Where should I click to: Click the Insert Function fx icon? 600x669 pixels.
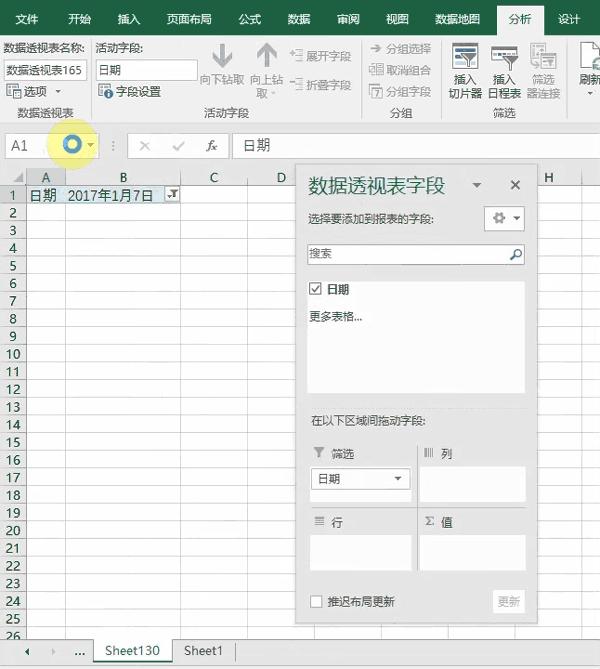pos(212,146)
